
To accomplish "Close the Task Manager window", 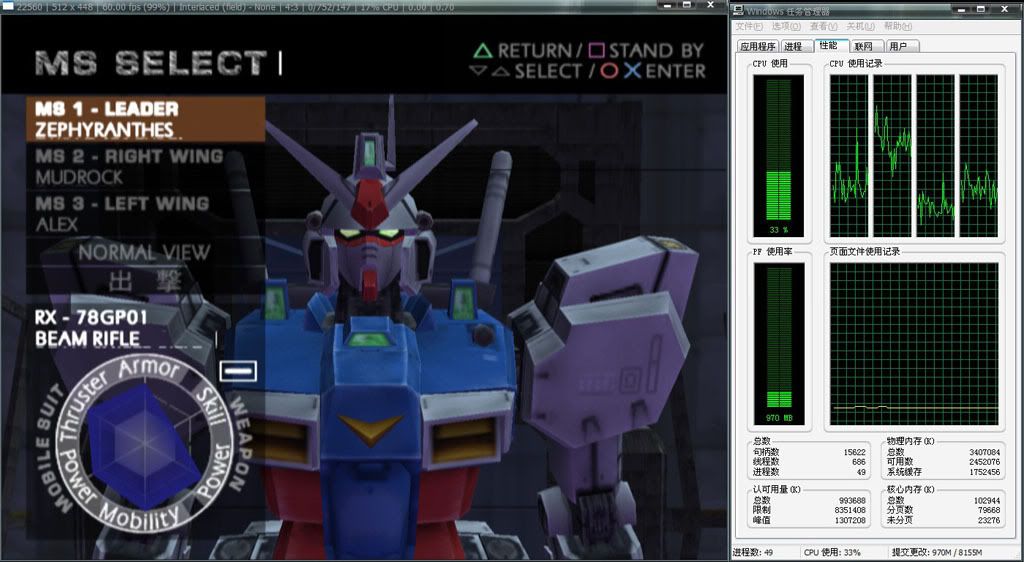I will pyautogui.click(x=1004, y=8).
